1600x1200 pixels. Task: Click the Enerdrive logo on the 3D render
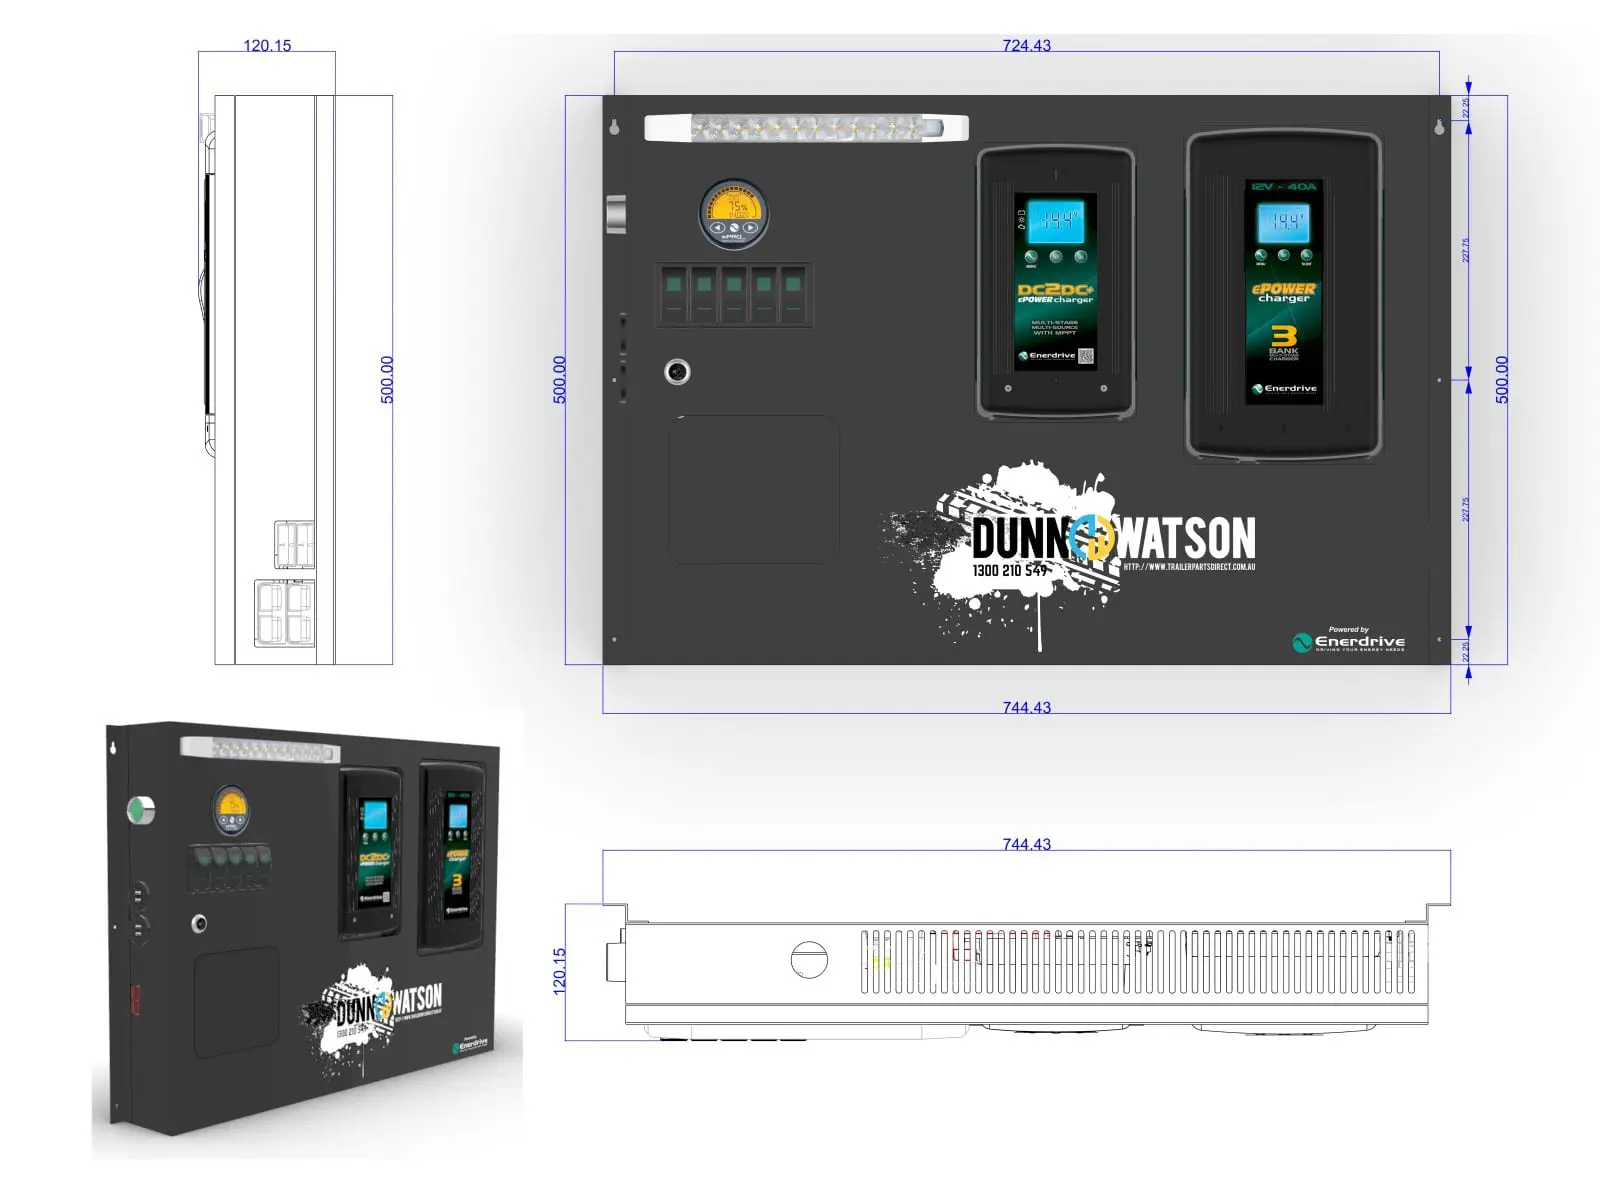[x=470, y=1046]
